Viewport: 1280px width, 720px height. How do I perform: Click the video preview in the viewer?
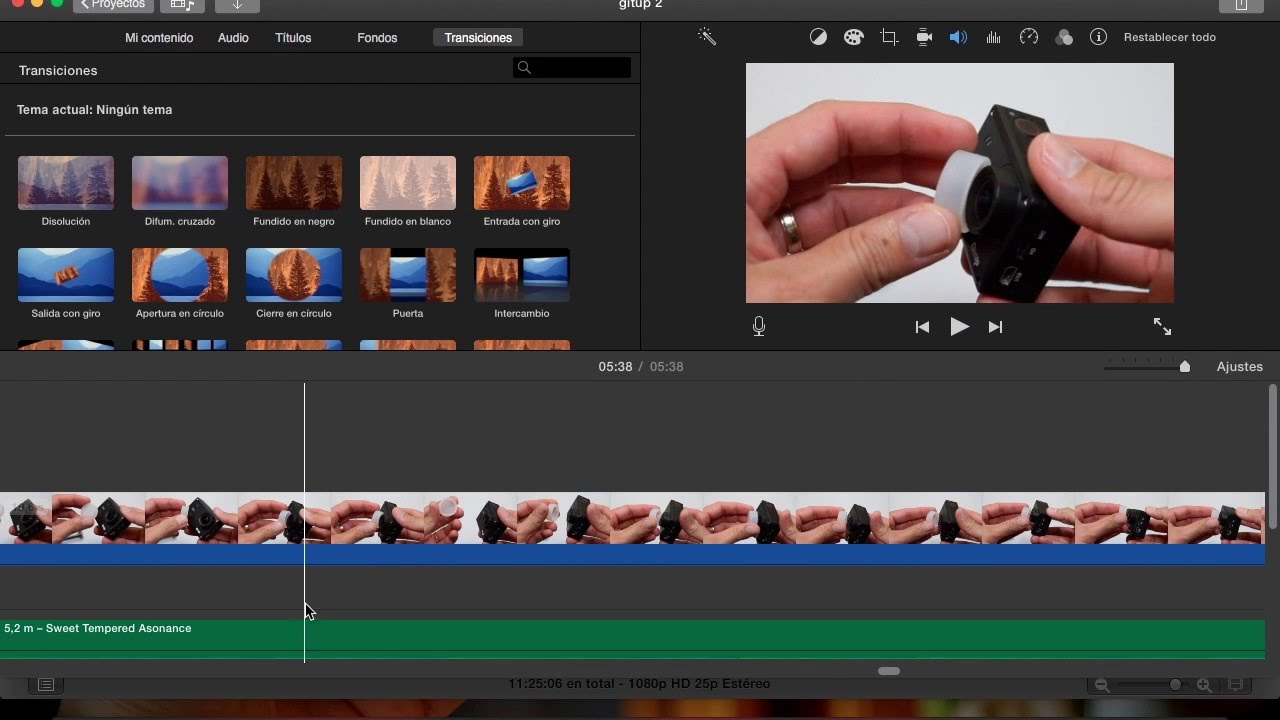960,183
